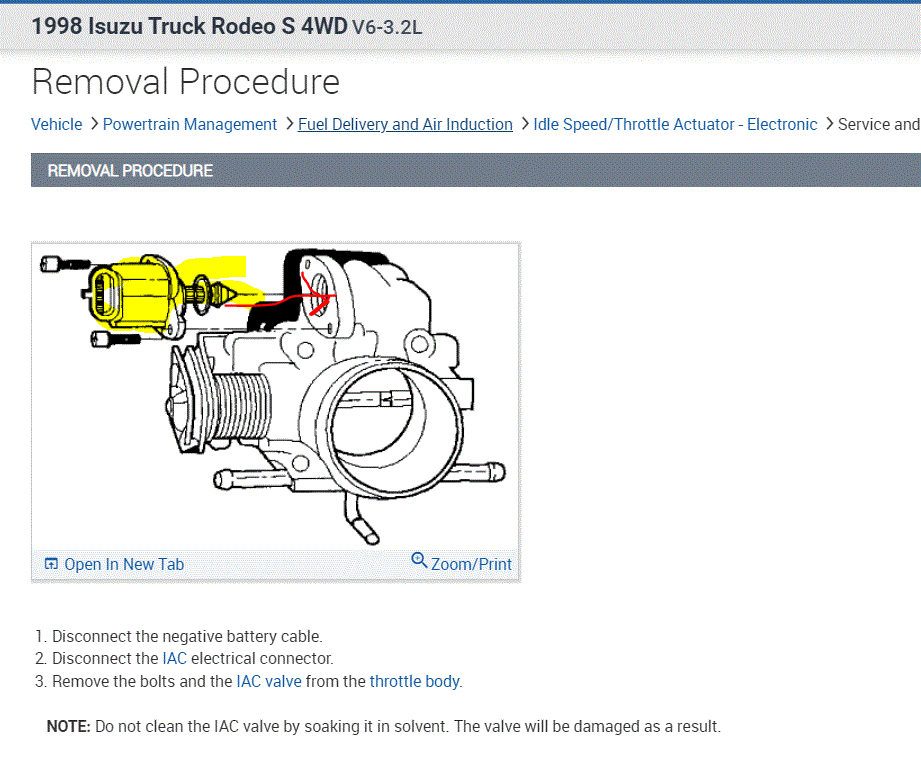The width and height of the screenshot is (921, 763).
Task: Open the throttle body link in step 3
Action: 414,681
